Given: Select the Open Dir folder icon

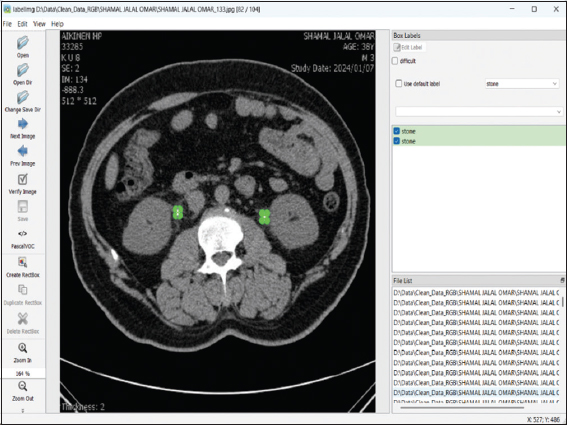Looking at the screenshot, I should pyautogui.click(x=22, y=70).
